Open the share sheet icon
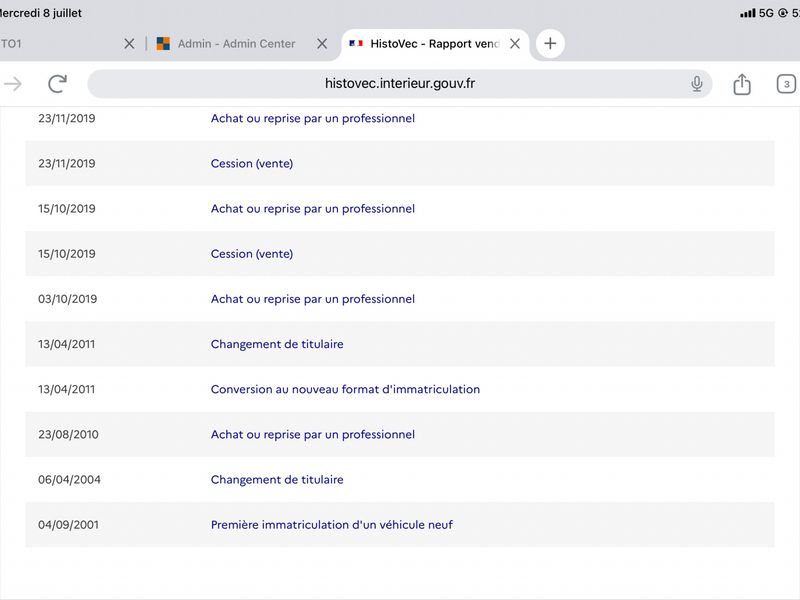Image resolution: width=800 pixels, height=600 pixels. coord(742,84)
